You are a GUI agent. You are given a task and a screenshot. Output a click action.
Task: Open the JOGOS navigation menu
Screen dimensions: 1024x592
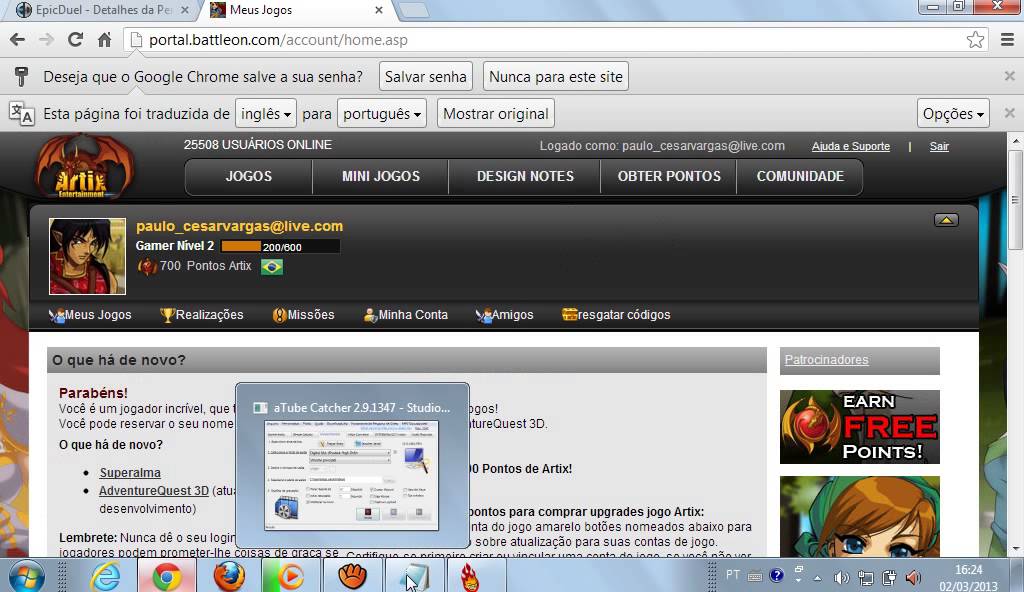click(x=249, y=176)
